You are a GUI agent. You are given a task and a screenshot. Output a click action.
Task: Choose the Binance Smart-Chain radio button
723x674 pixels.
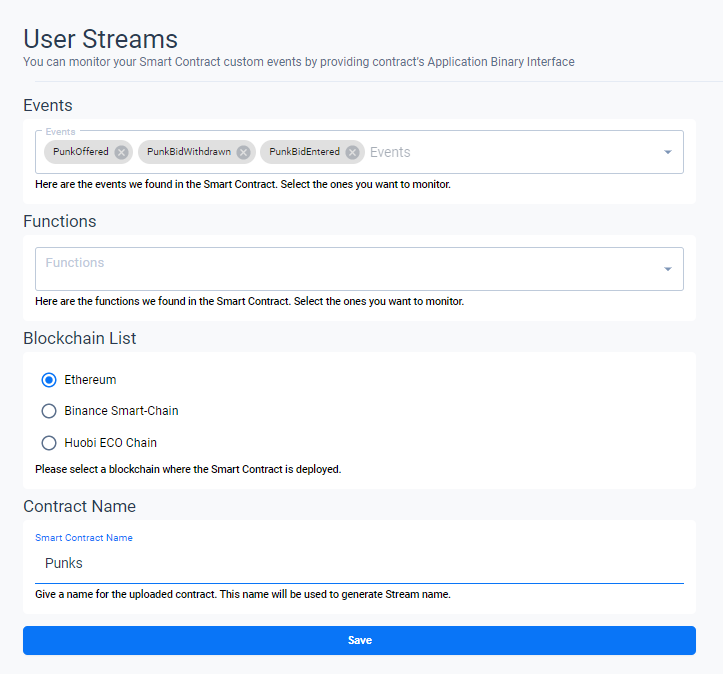pyautogui.click(x=49, y=411)
